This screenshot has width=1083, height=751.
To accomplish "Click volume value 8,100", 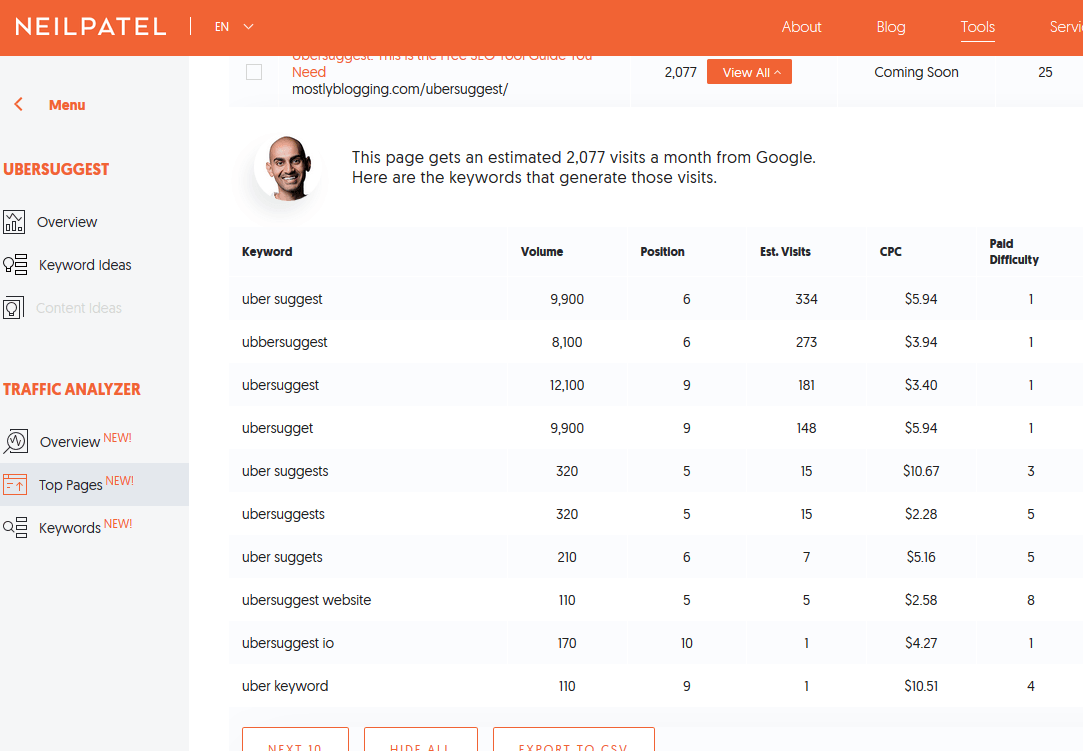I will click(567, 342).
